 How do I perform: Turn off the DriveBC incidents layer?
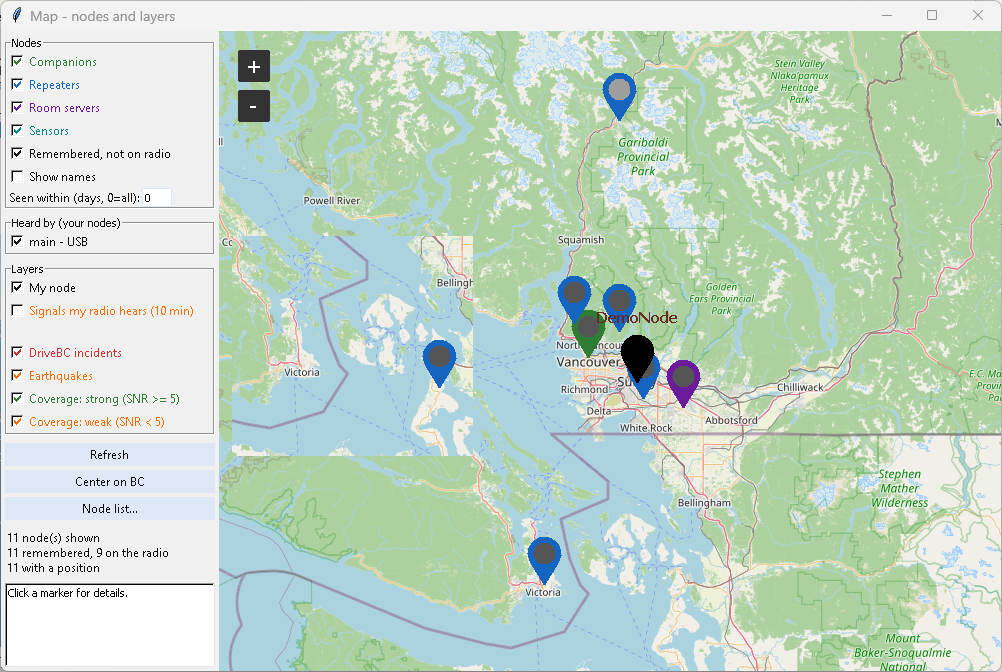(17, 353)
